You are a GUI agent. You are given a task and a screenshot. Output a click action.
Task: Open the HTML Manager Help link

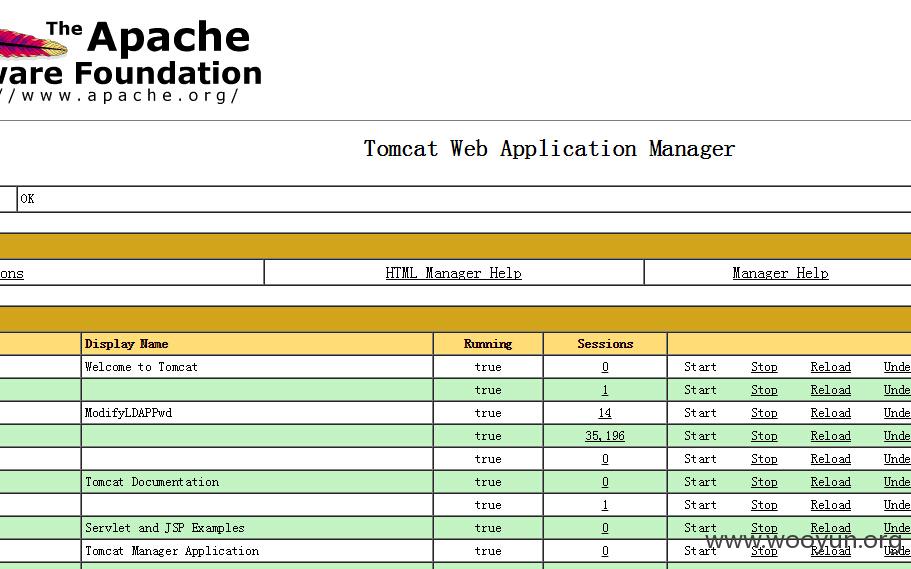pos(454,273)
